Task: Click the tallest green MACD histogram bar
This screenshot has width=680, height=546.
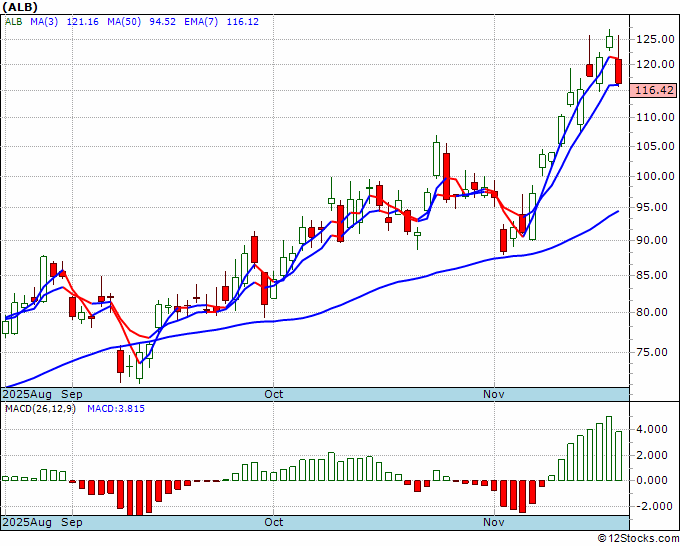Action: pos(609,448)
